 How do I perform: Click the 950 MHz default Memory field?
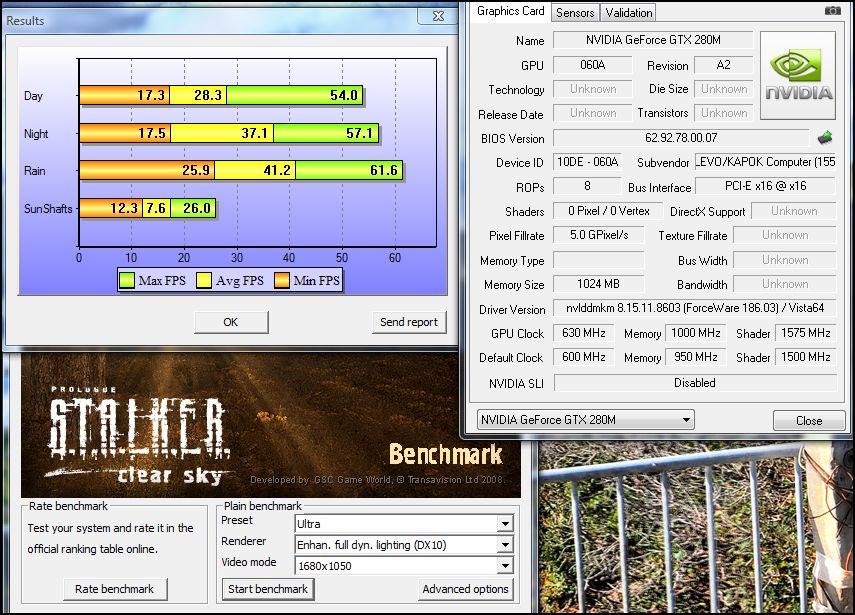click(x=695, y=357)
